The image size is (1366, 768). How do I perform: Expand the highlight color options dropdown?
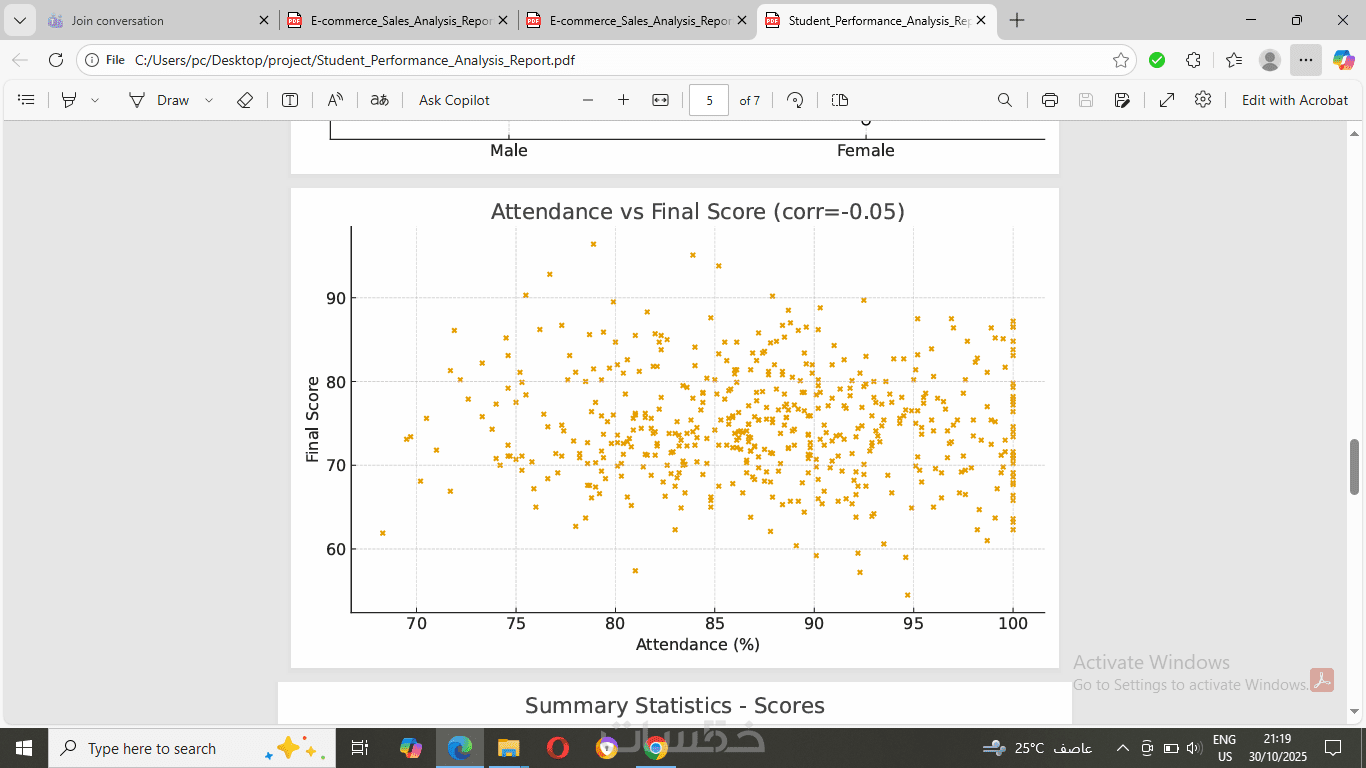click(95, 100)
